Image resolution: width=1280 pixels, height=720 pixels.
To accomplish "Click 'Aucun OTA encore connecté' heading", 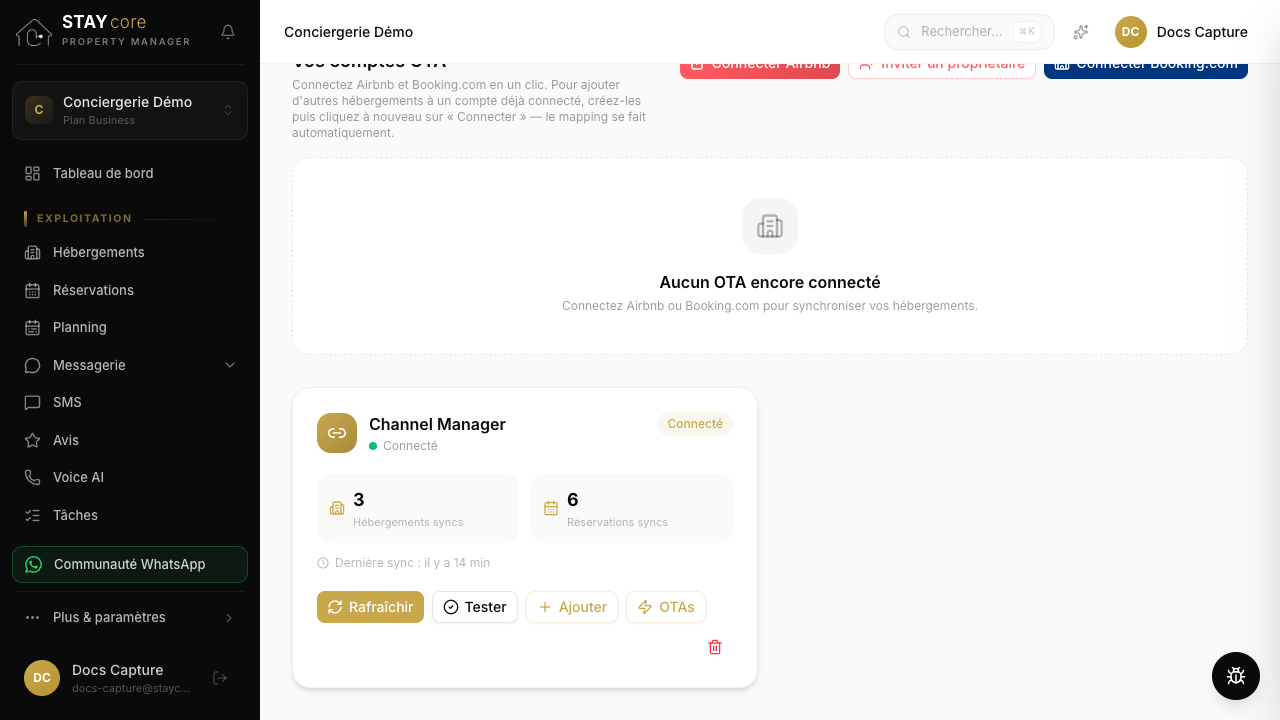I will (x=770, y=283).
